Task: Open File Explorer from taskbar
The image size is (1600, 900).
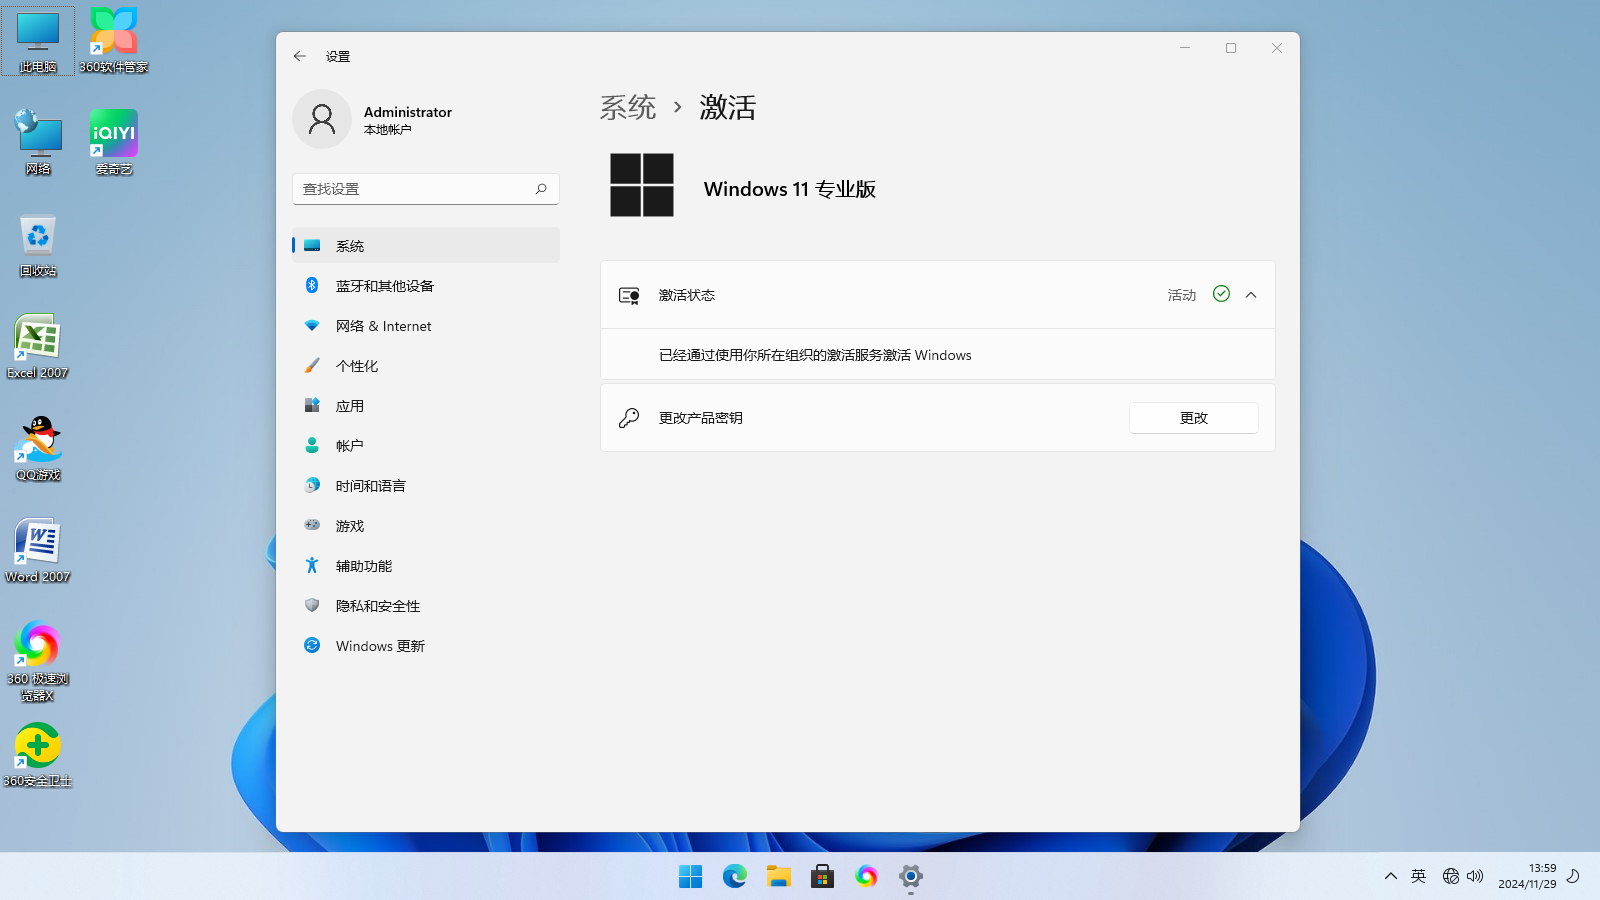Action: tap(779, 877)
